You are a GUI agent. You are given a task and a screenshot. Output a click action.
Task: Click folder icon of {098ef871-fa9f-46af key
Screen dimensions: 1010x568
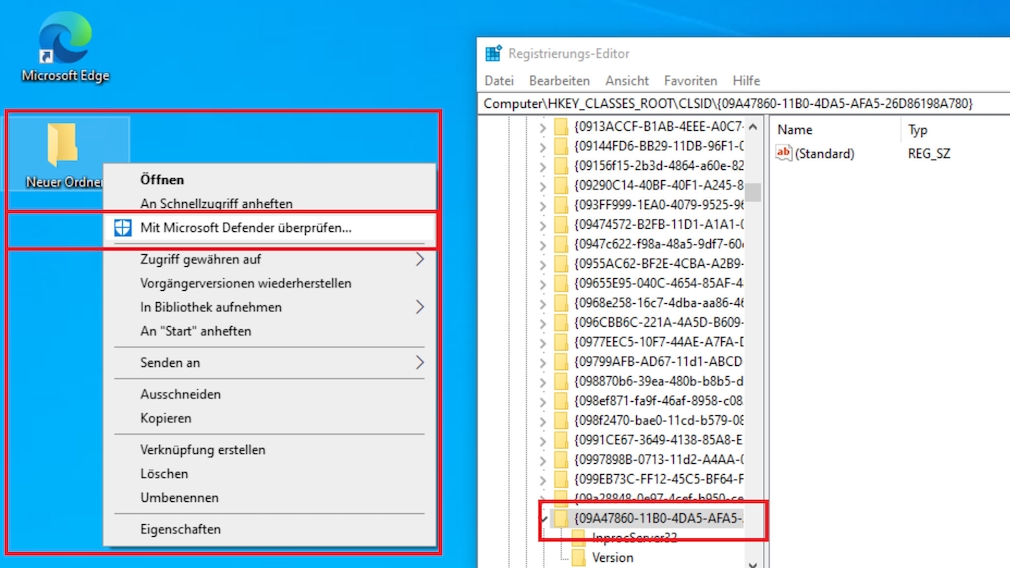pos(561,401)
